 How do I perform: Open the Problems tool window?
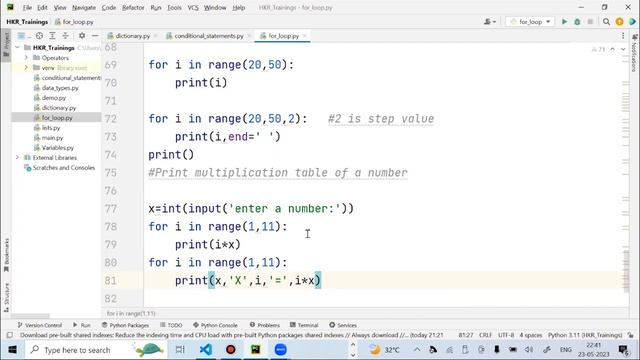pyautogui.click(x=264, y=325)
